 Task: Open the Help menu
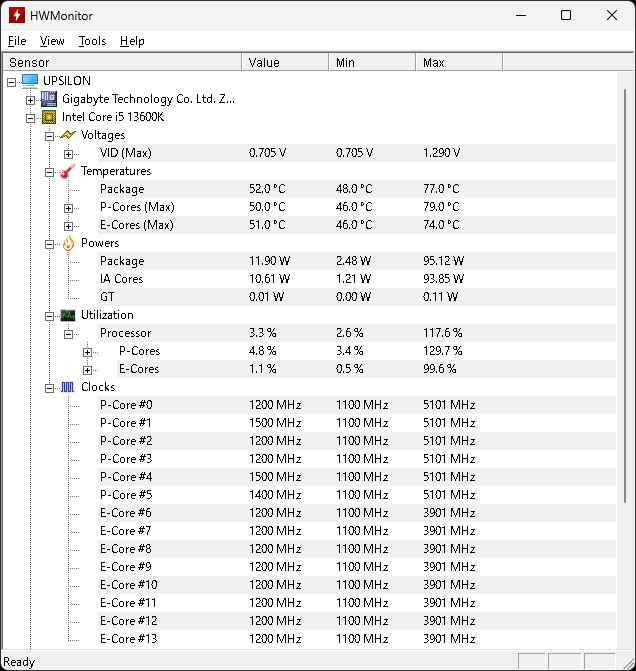pyautogui.click(x=132, y=41)
